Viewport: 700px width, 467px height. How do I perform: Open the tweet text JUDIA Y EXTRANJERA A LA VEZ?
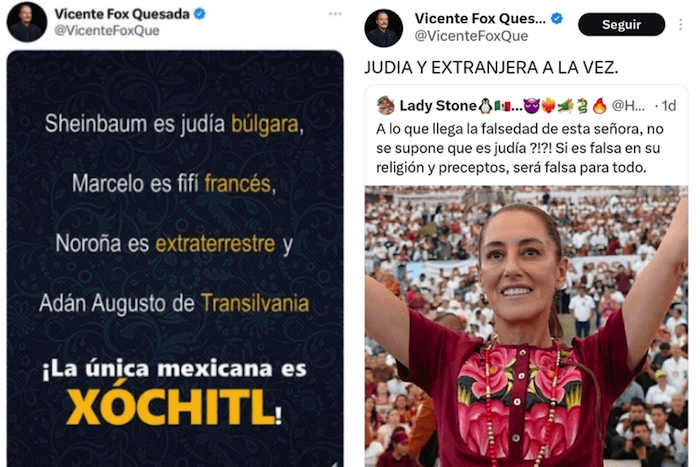click(492, 68)
